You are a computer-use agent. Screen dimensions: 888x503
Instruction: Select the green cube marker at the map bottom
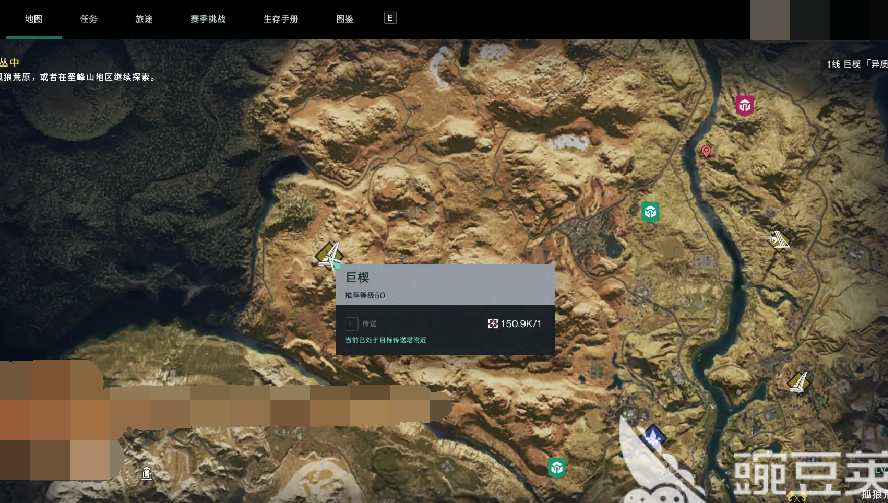(557, 468)
